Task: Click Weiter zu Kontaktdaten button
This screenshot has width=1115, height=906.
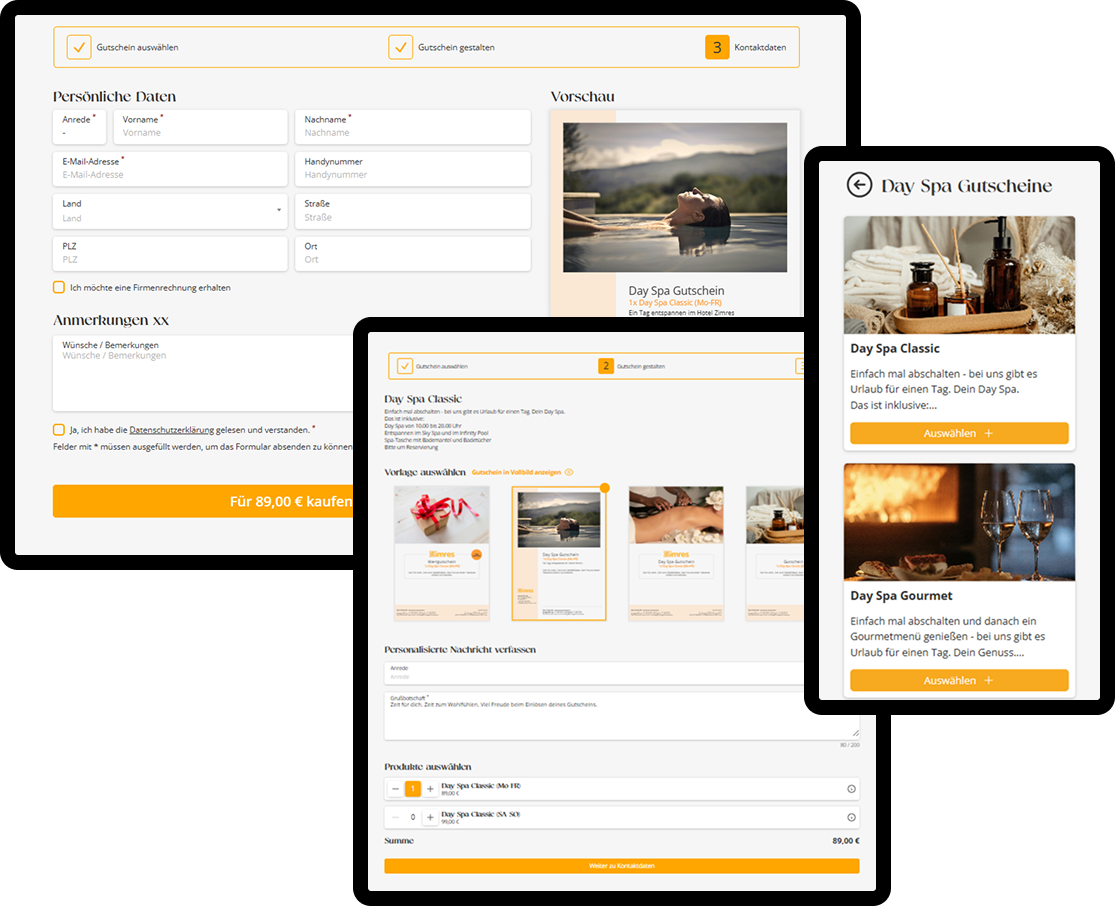Action: tap(621, 866)
